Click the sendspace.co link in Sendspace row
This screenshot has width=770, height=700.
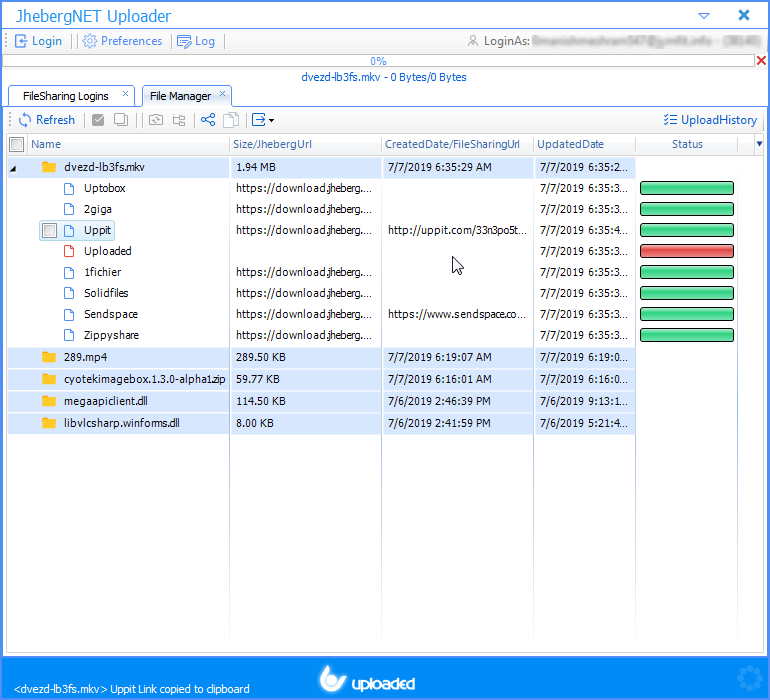[x=457, y=314]
